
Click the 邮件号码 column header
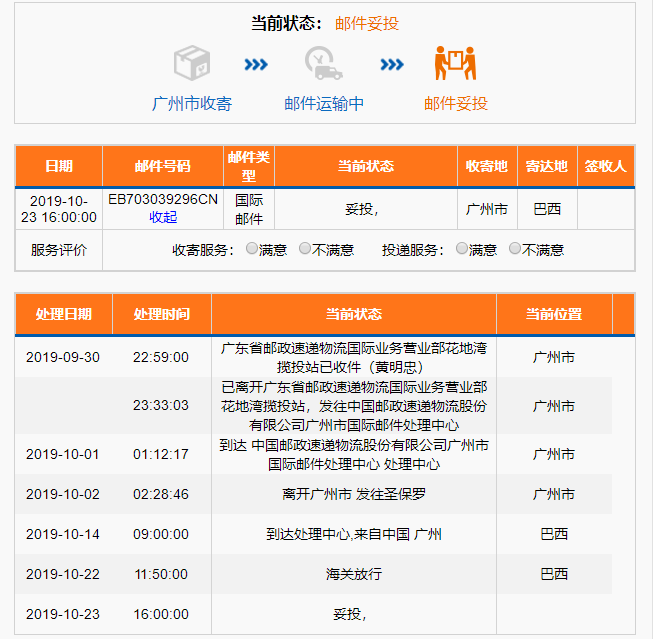coord(163,166)
